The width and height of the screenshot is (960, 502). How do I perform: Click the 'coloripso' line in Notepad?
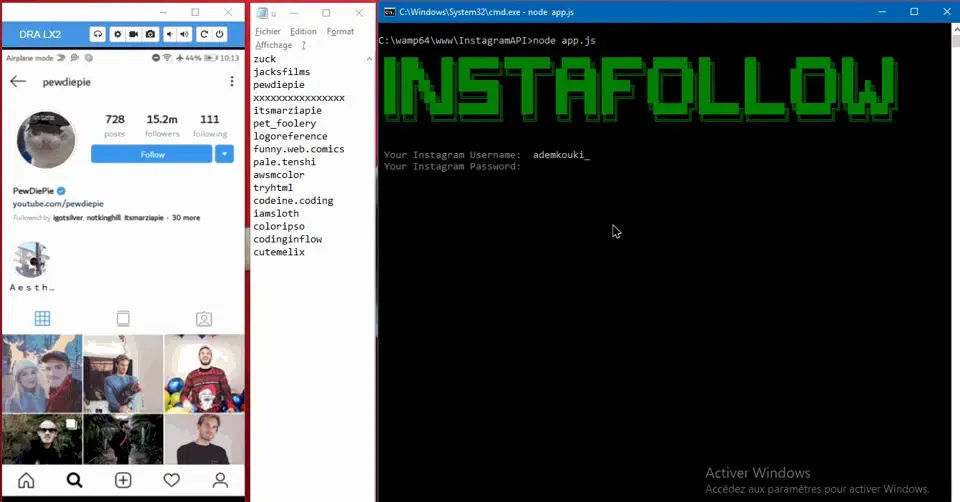pos(279,227)
